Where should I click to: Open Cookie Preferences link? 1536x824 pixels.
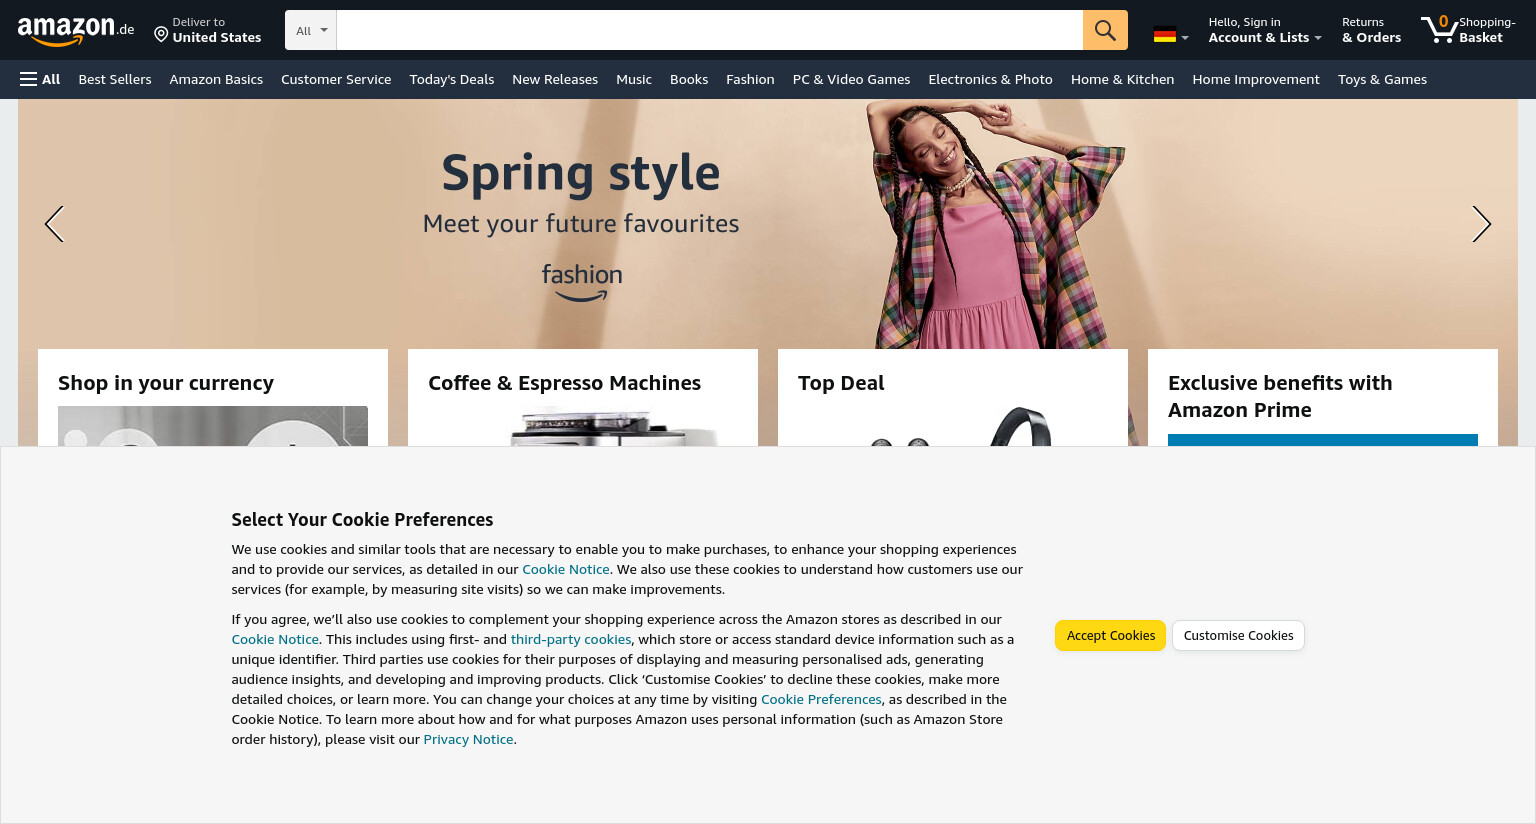coord(821,699)
